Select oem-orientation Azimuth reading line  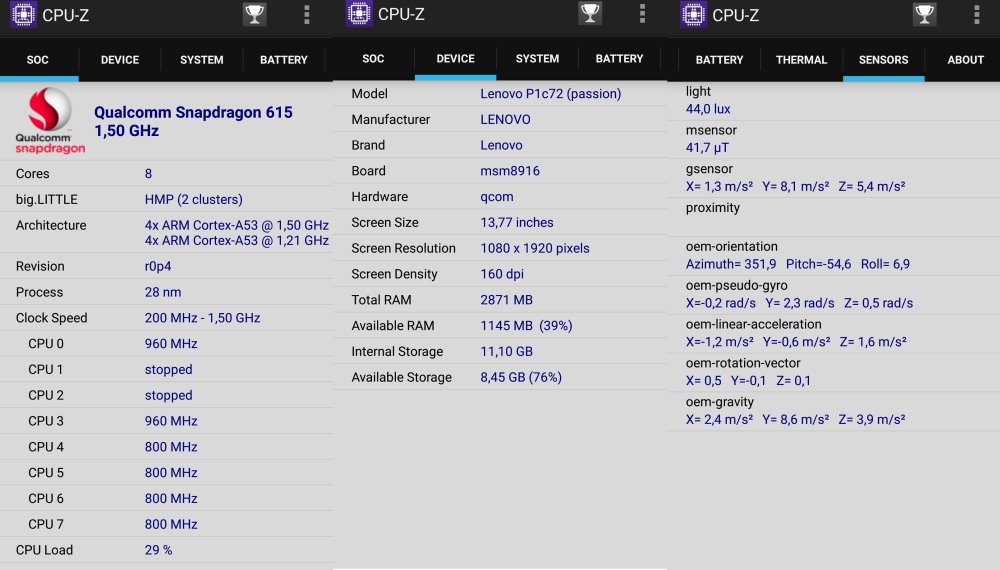(x=798, y=264)
